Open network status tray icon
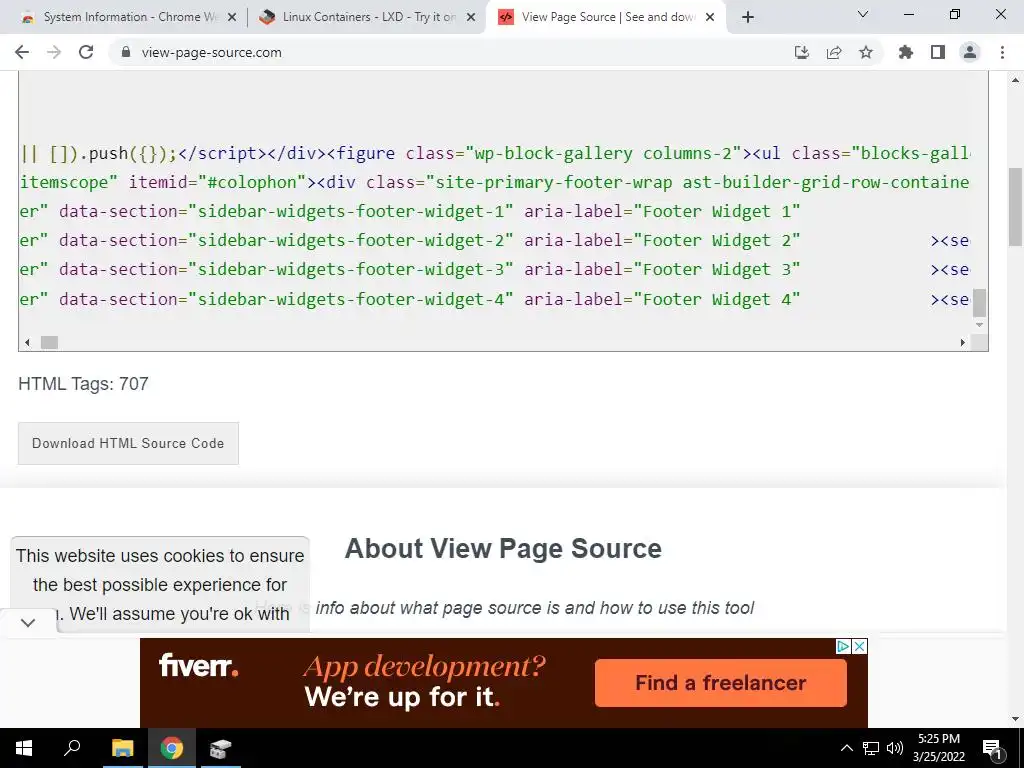The width and height of the screenshot is (1024, 768). click(x=871, y=748)
